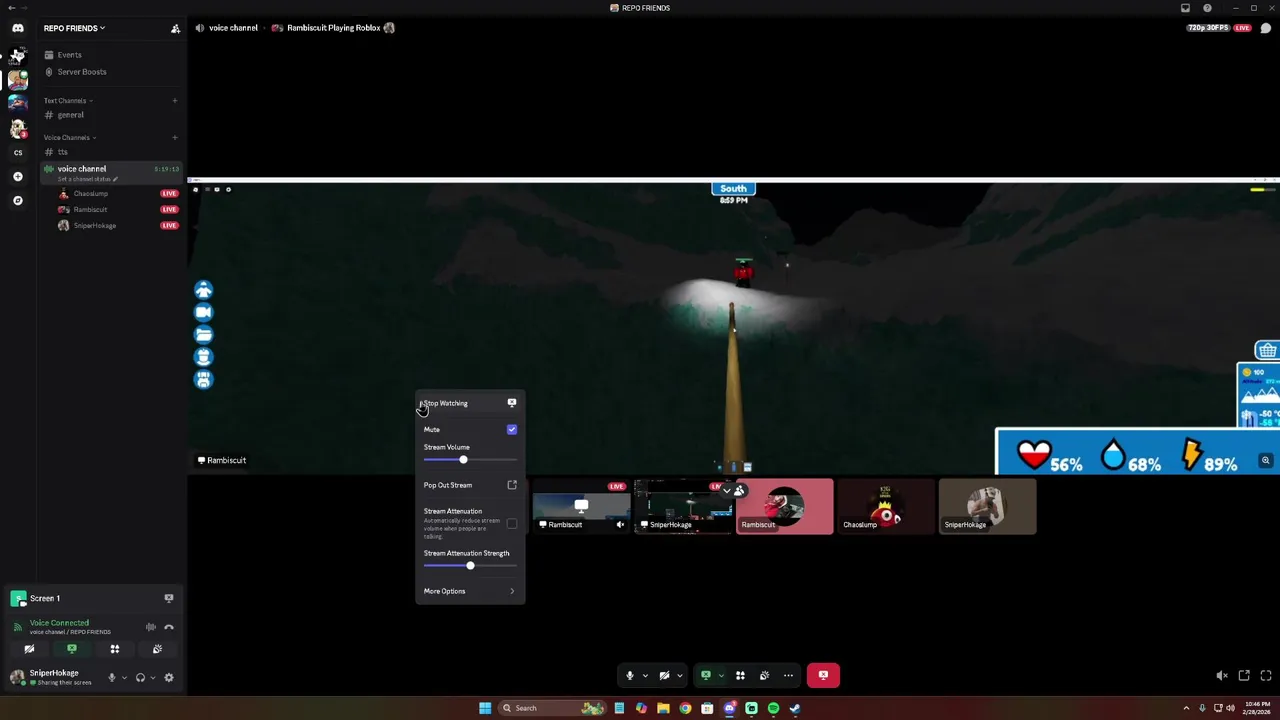1280x720 pixels.
Task: Open the CS server in sidebar
Action: point(18,152)
